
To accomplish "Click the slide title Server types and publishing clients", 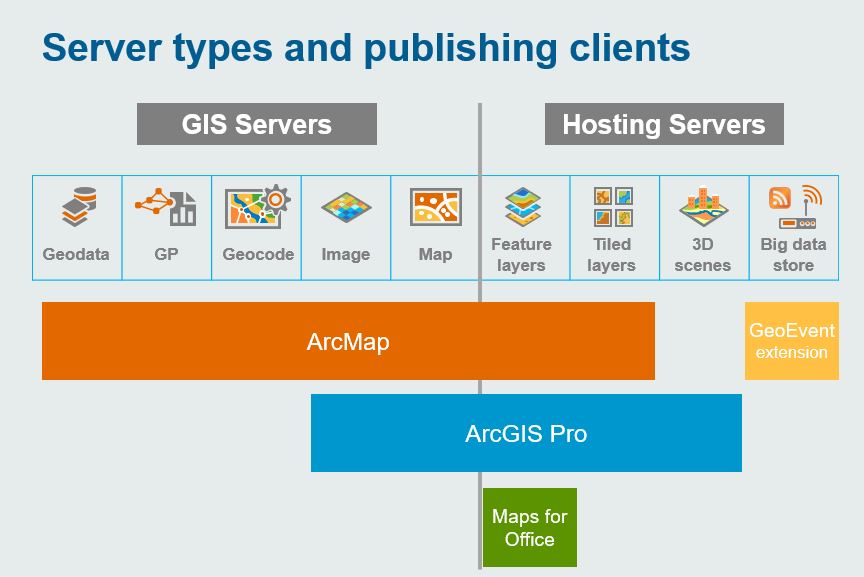I will (366, 48).
